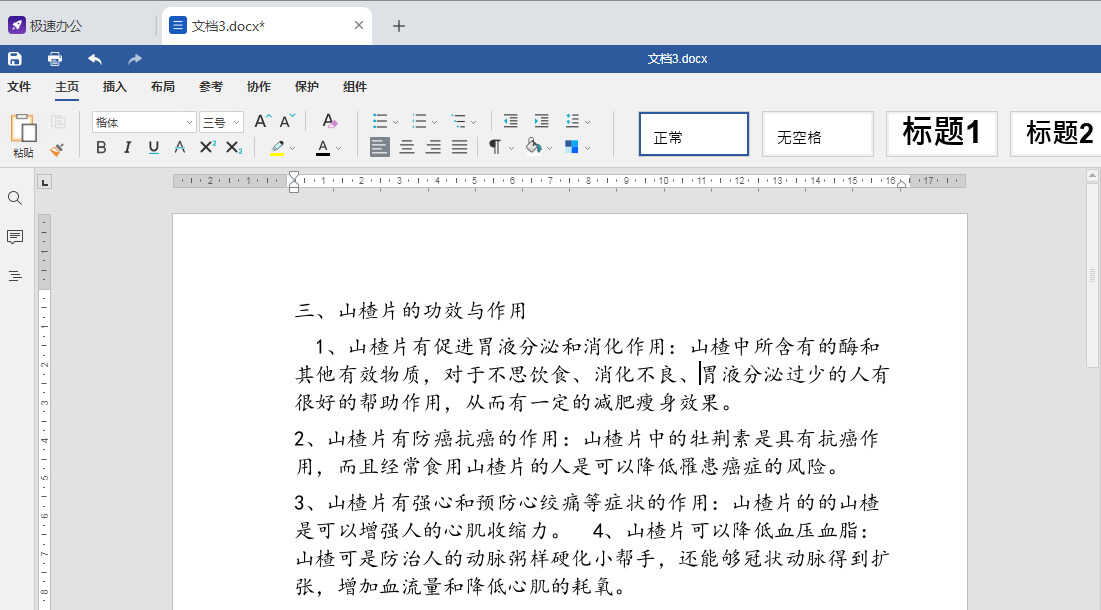
Task: Expand the numbered list dropdown arrow
Action: coord(435,123)
